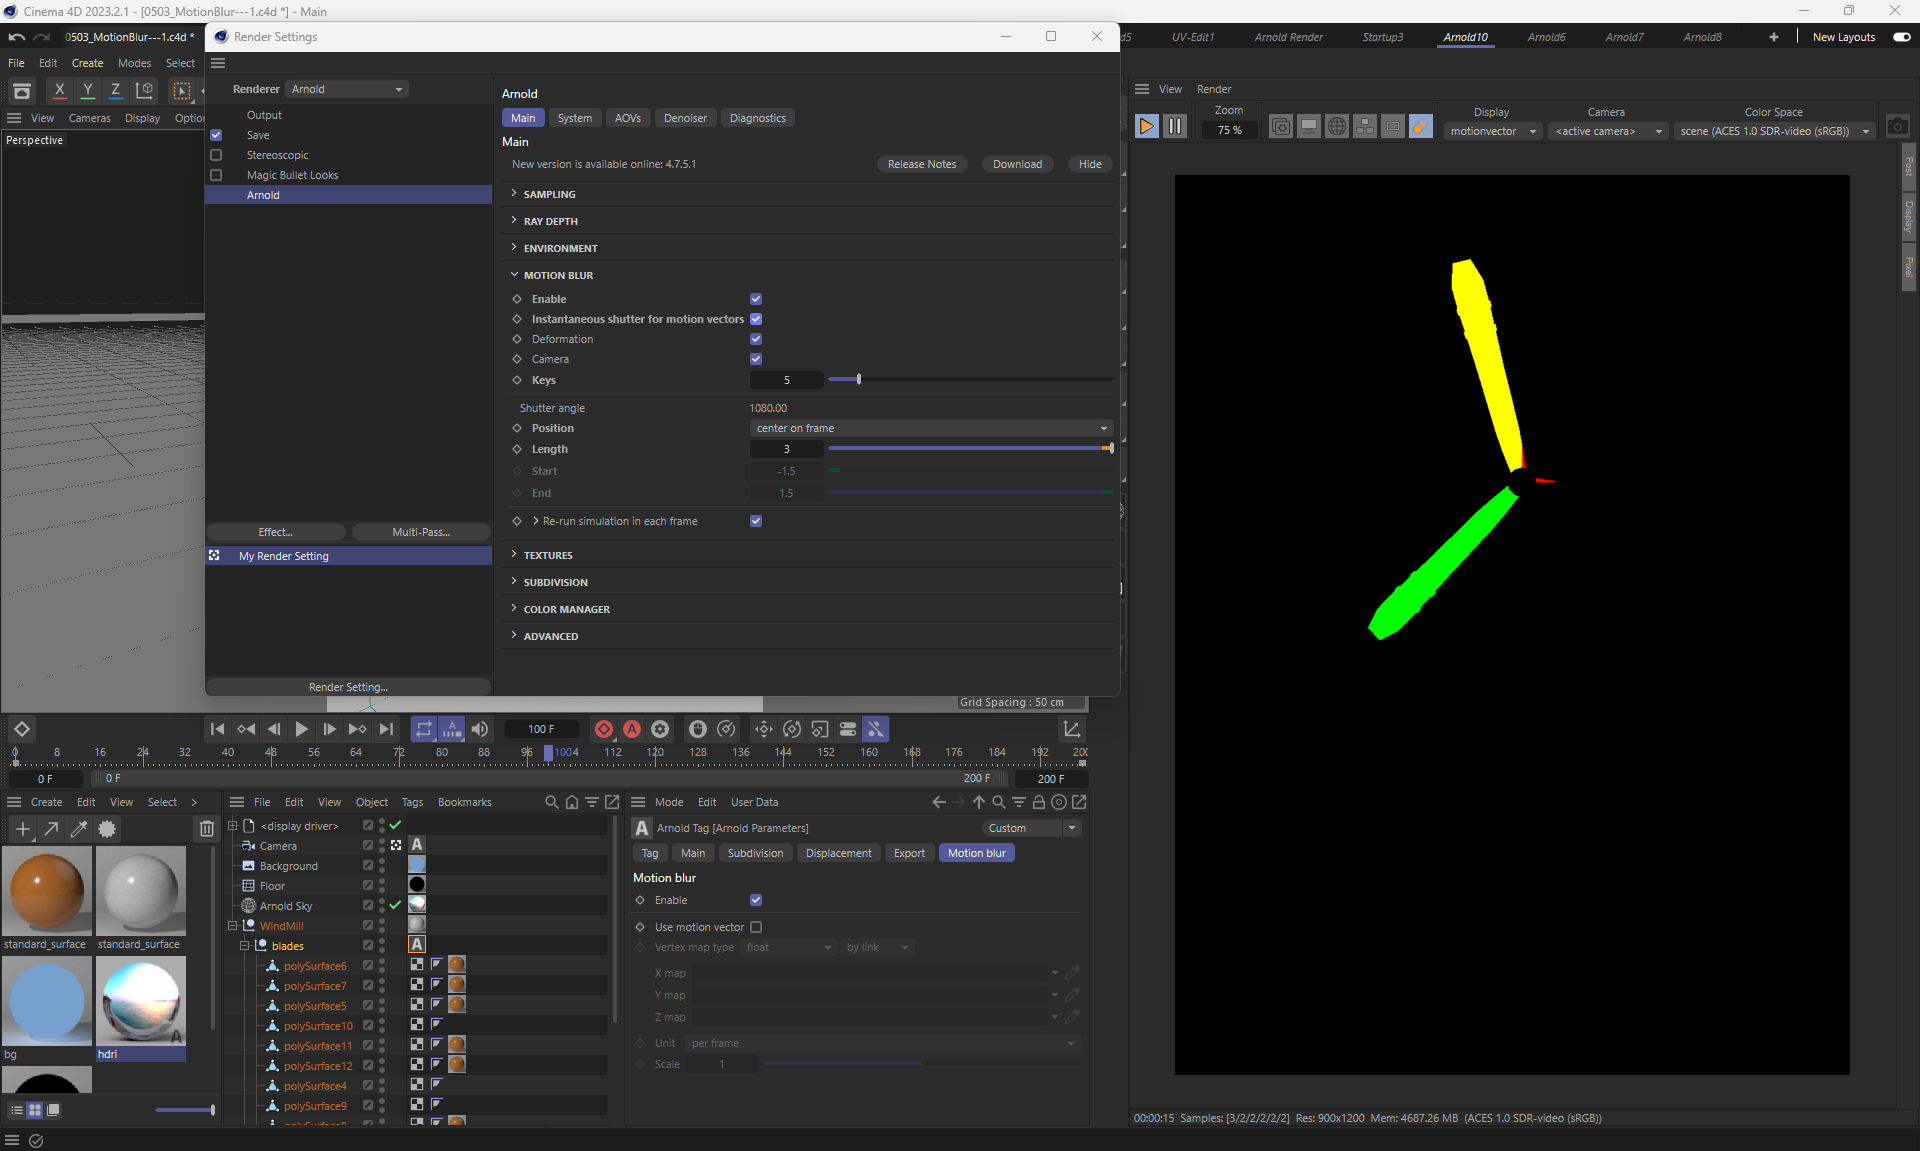Open the Displacement tab in Arnold Tag
This screenshot has height=1151, width=1920.
coord(838,853)
